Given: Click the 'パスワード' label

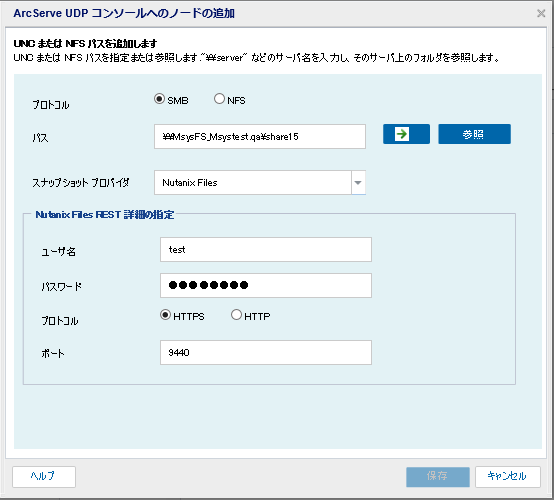Looking at the screenshot, I should tap(61, 286).
